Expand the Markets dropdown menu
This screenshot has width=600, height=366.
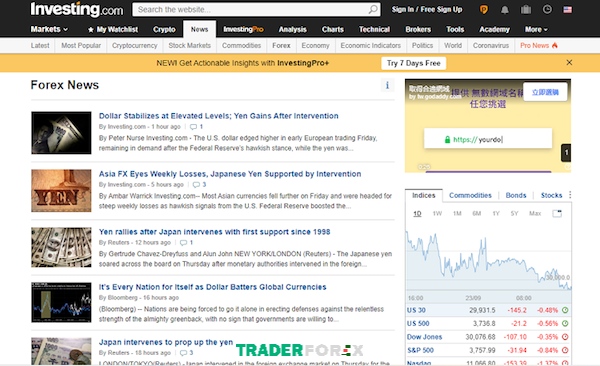coord(49,29)
